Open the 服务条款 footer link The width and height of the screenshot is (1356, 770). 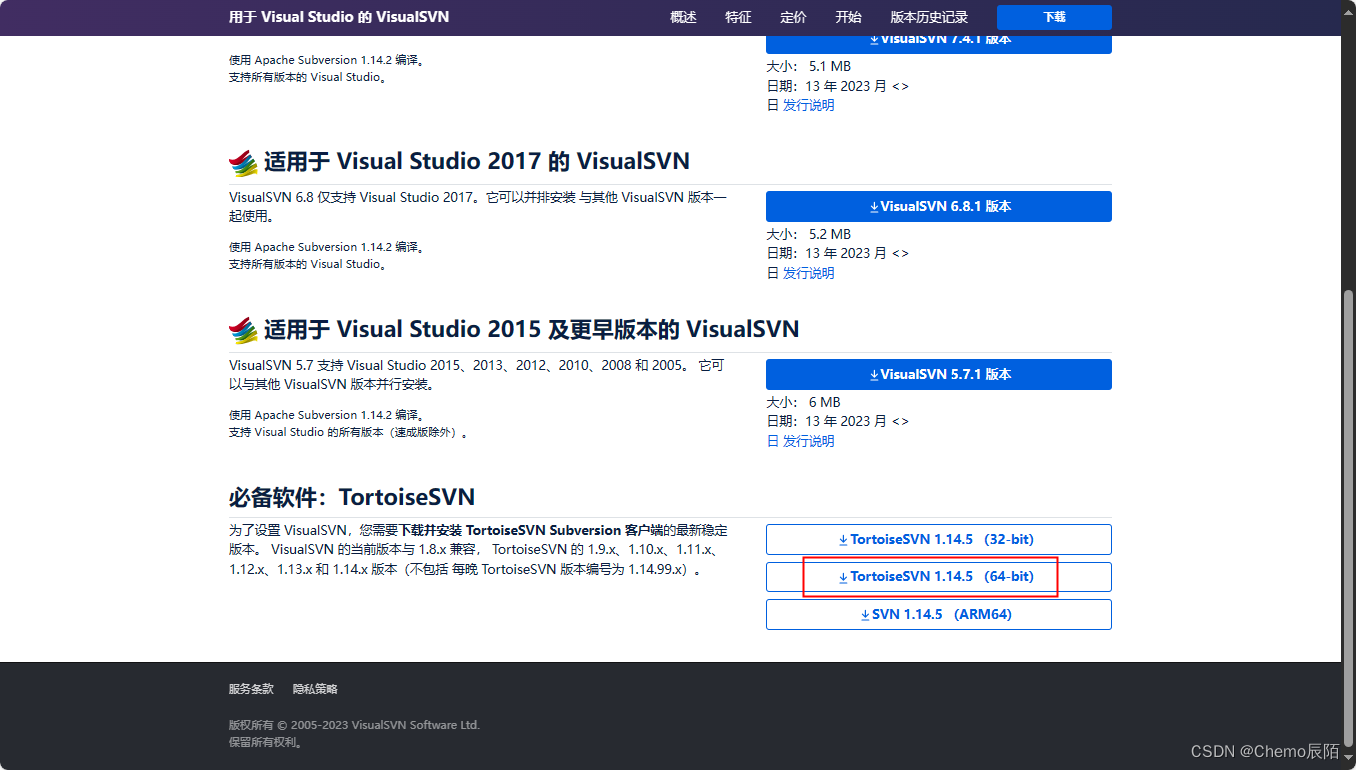click(251, 689)
